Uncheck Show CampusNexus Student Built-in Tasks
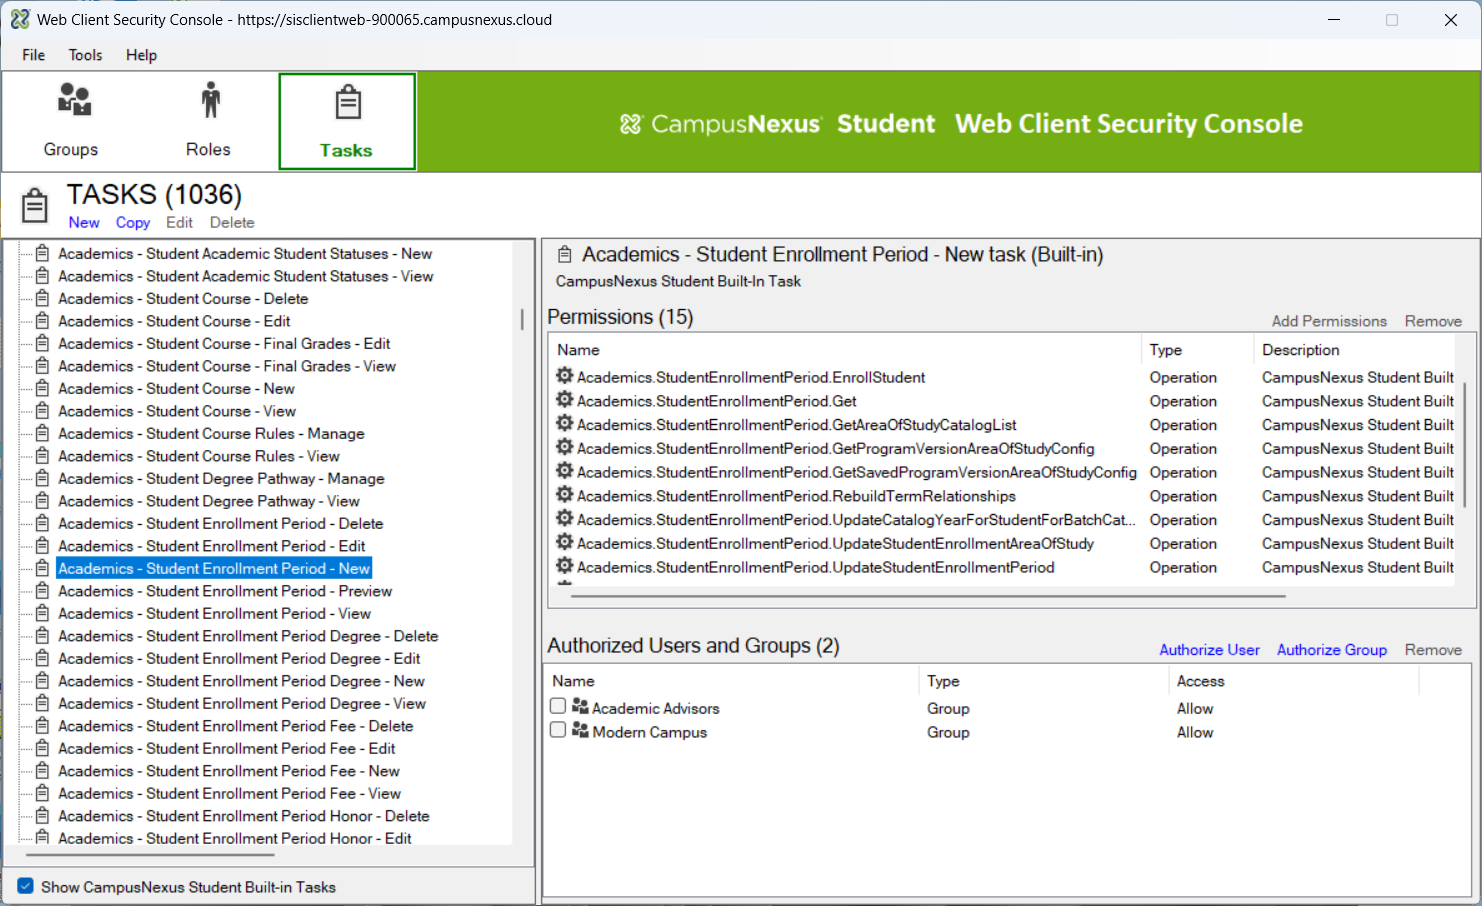Image resolution: width=1482 pixels, height=906 pixels. (x=26, y=886)
